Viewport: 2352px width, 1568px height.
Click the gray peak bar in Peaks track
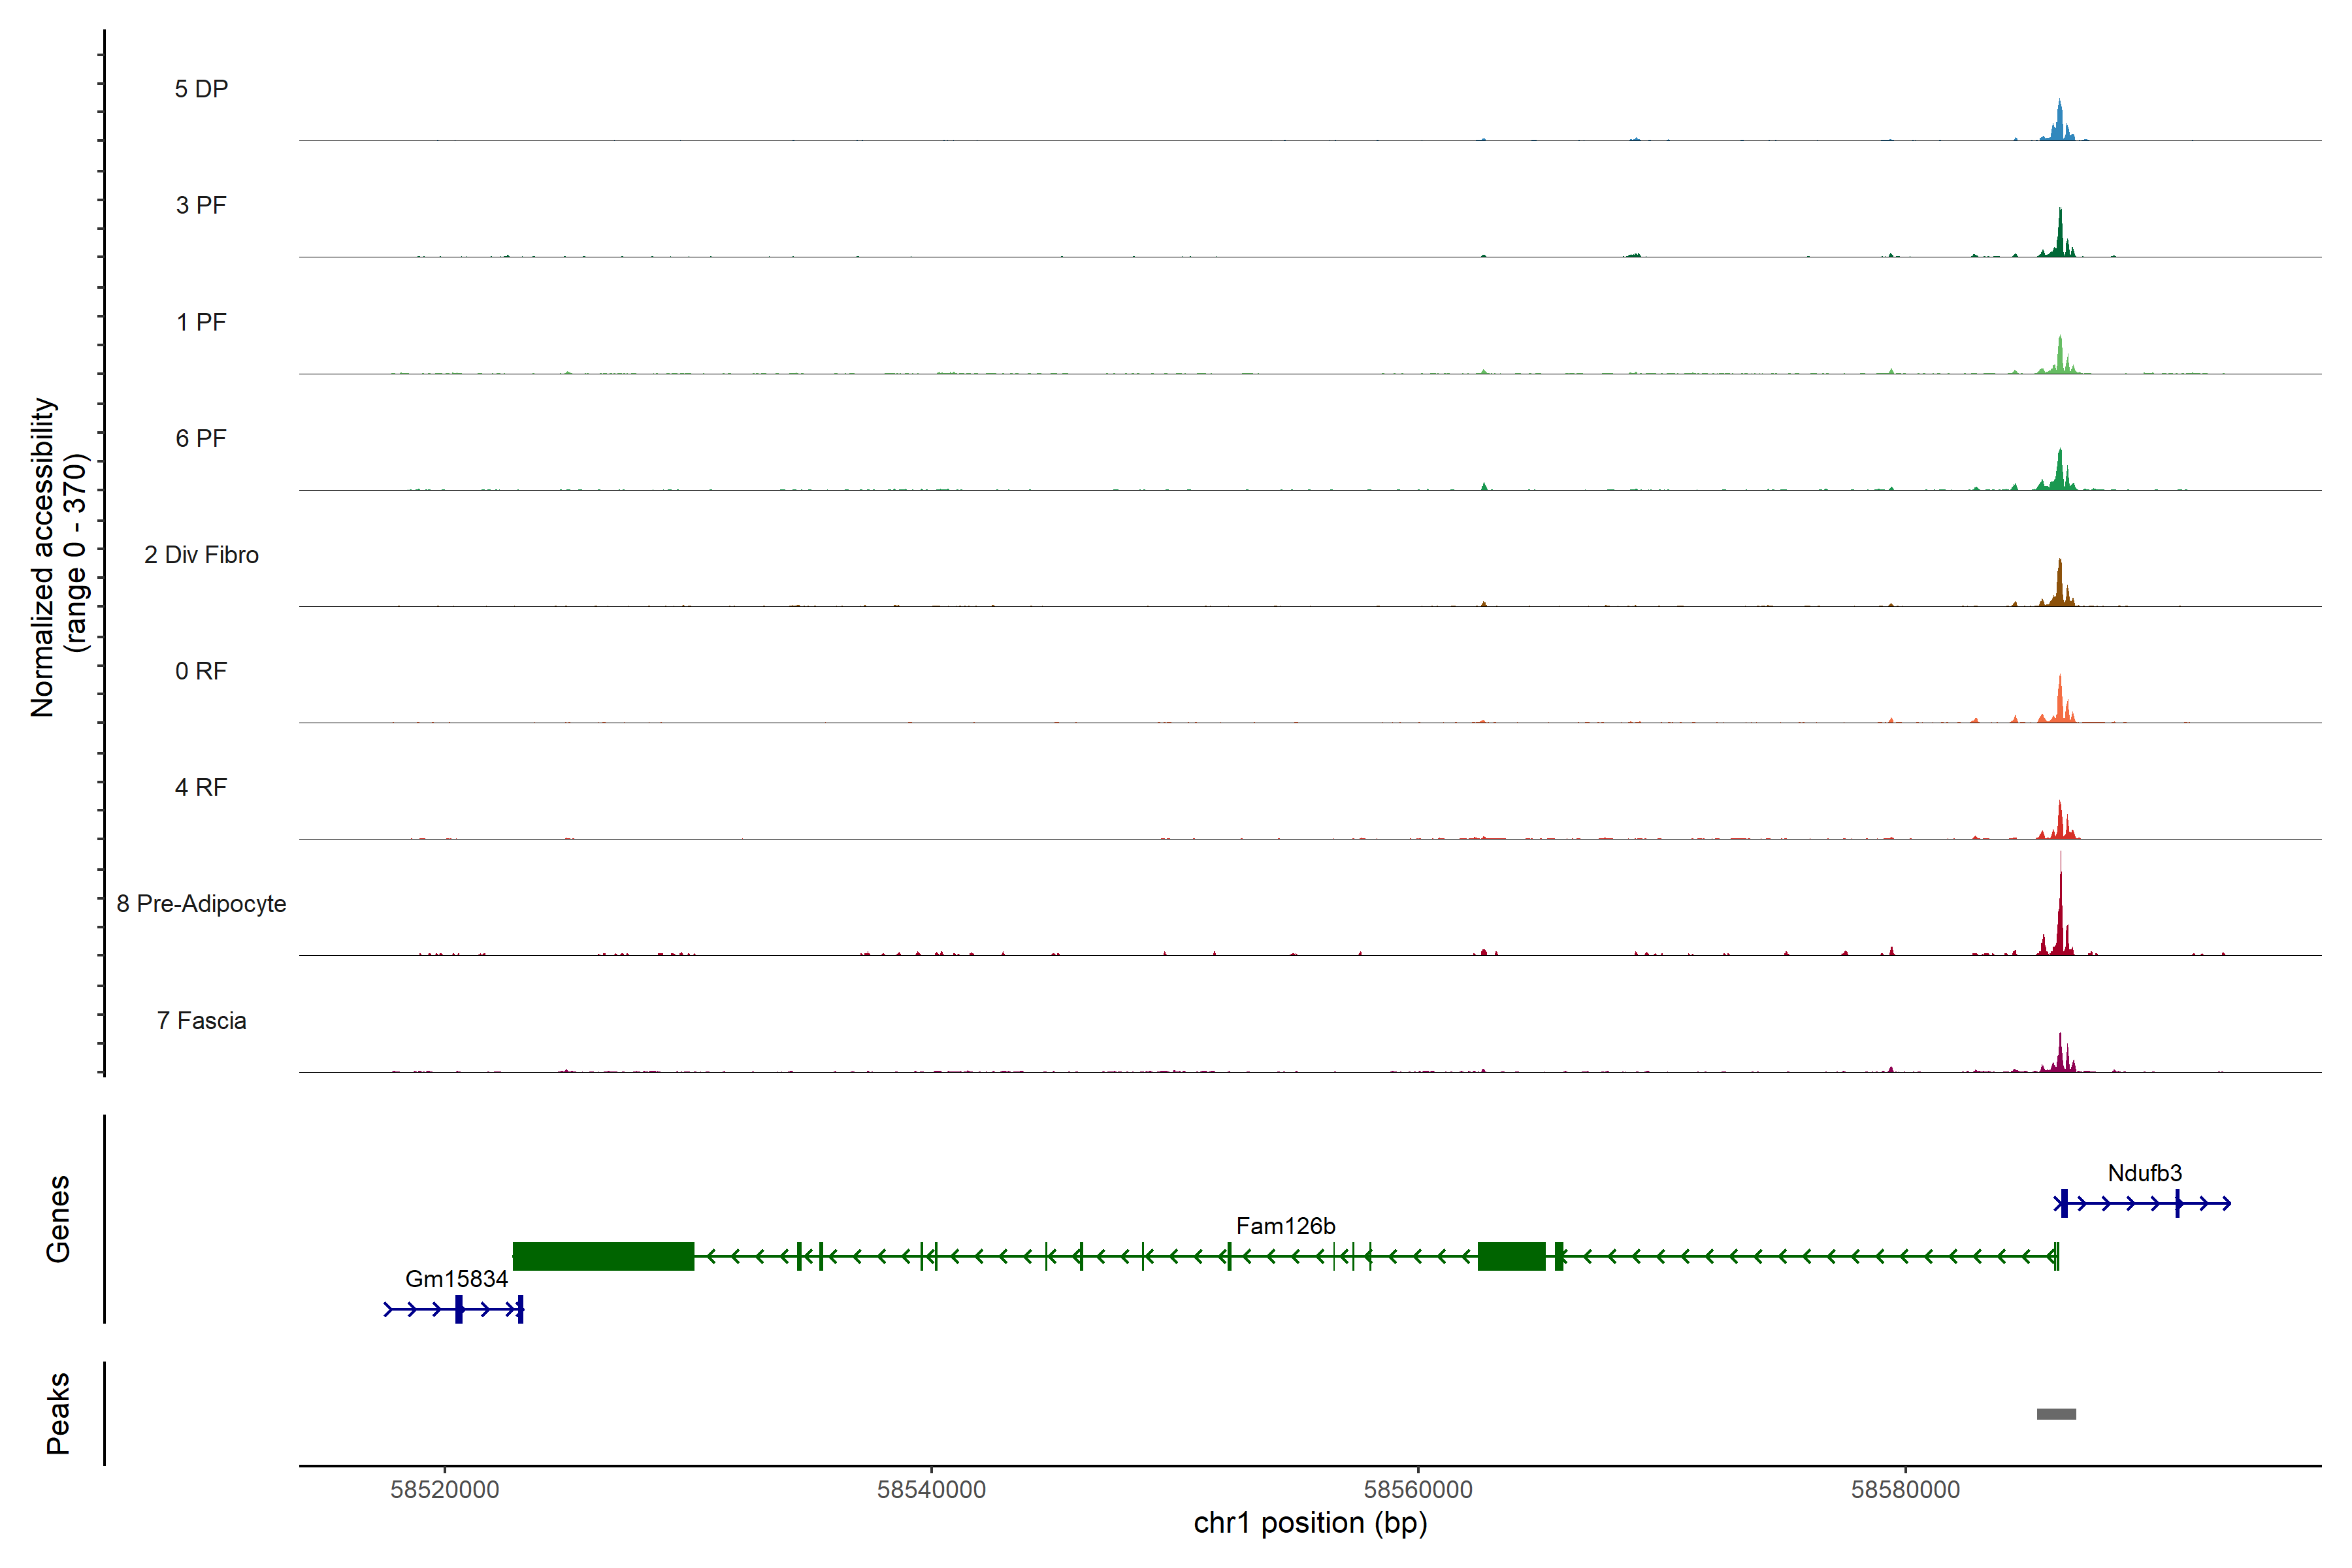click(x=2056, y=1413)
